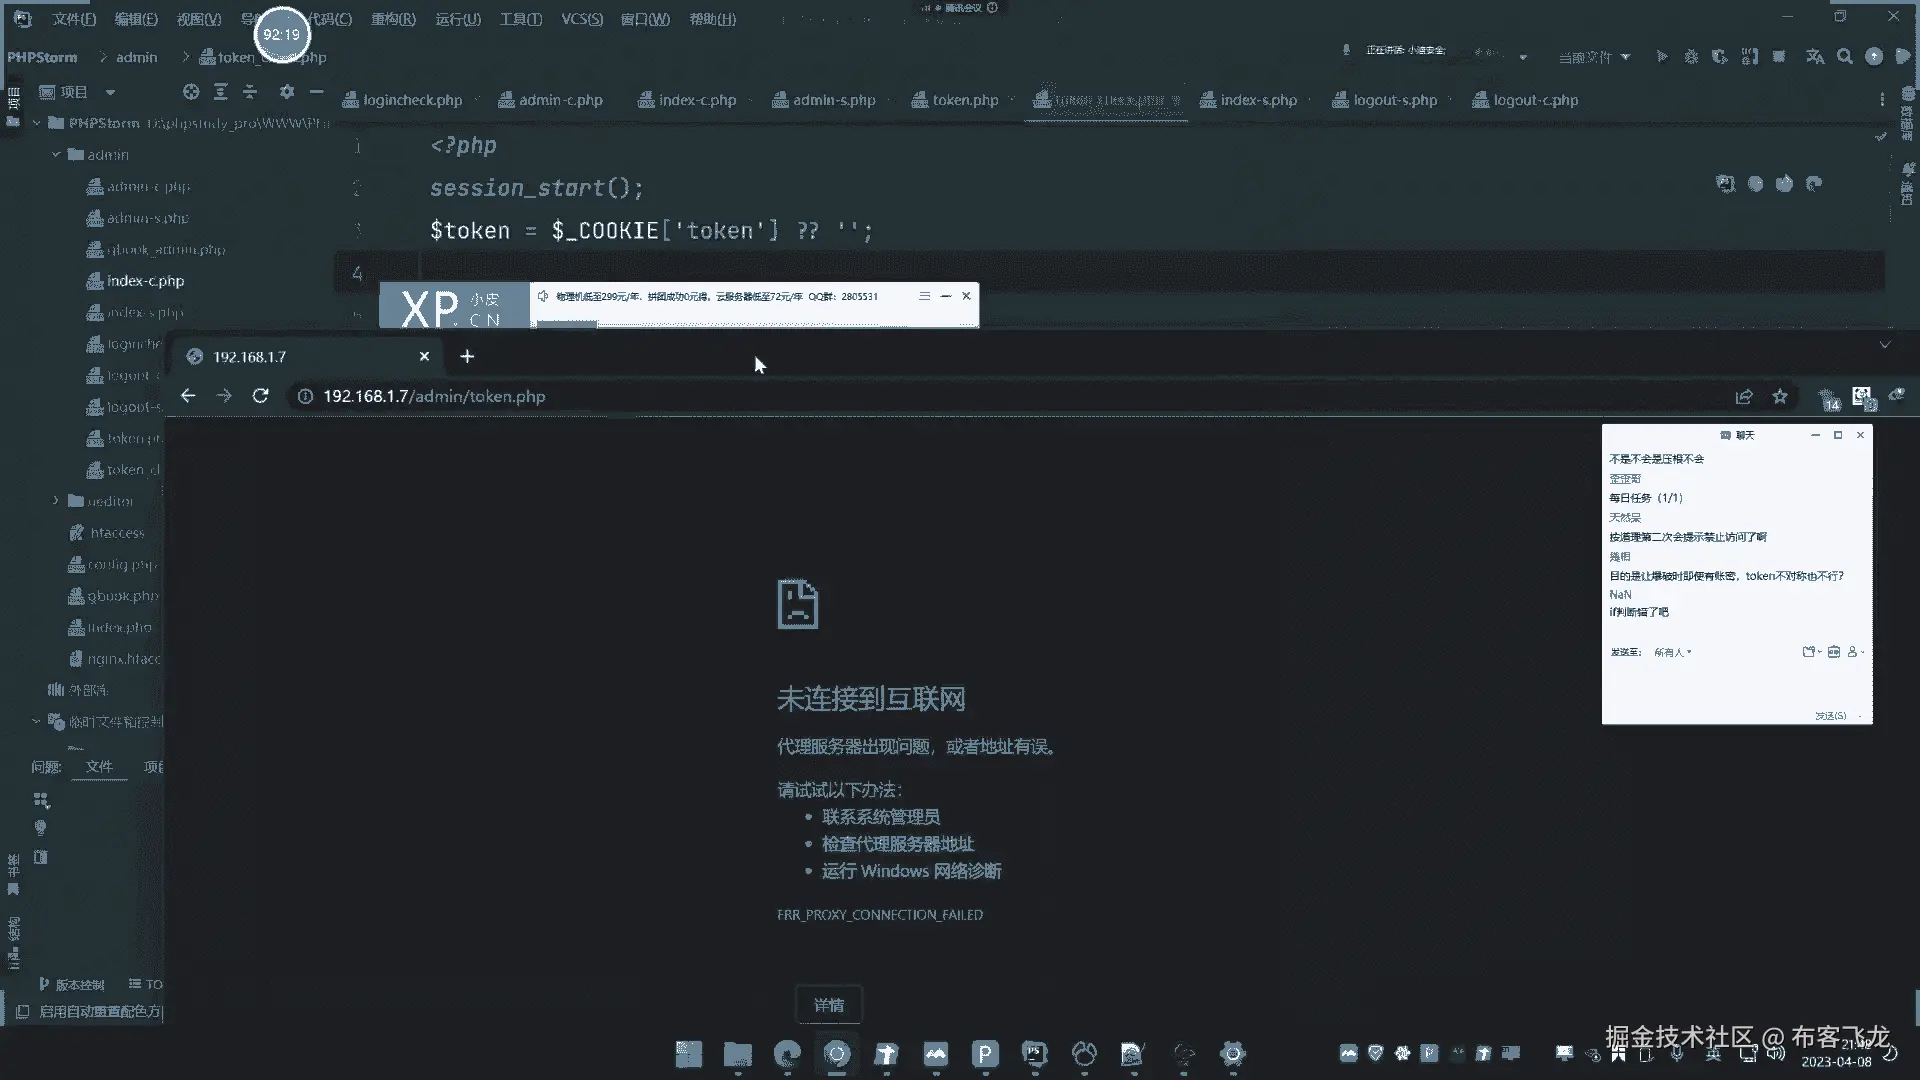Expand the ueditor folder

coord(56,501)
